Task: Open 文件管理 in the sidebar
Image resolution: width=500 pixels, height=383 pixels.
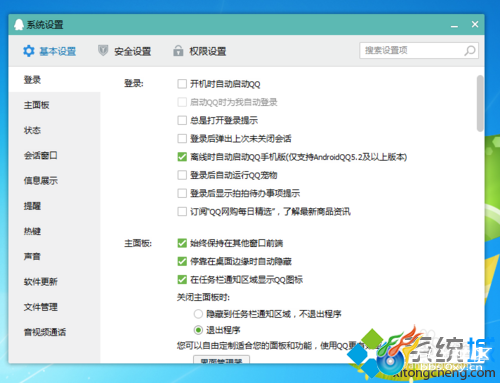Action: pyautogui.click(x=54, y=307)
